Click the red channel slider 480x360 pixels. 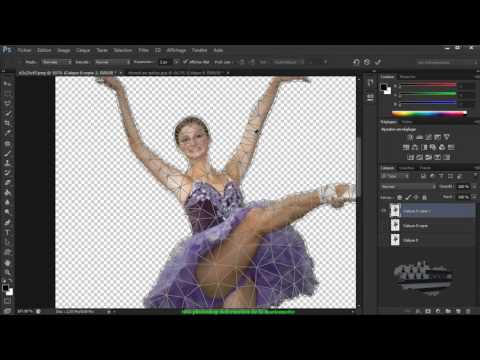(x=428, y=86)
